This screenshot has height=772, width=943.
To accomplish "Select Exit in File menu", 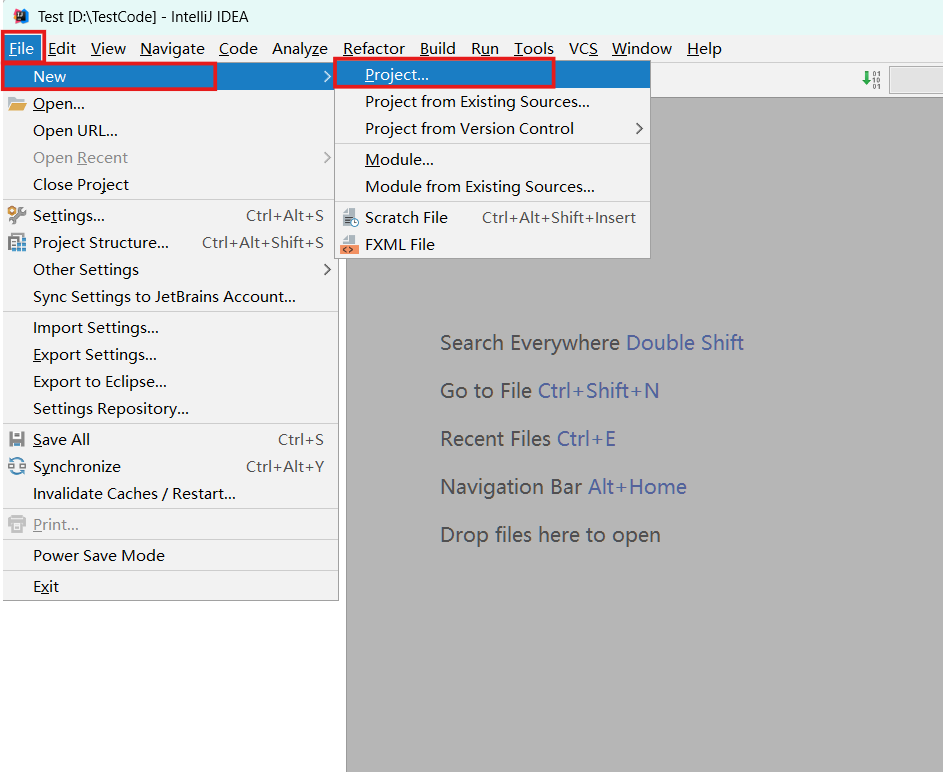I will (x=170, y=586).
